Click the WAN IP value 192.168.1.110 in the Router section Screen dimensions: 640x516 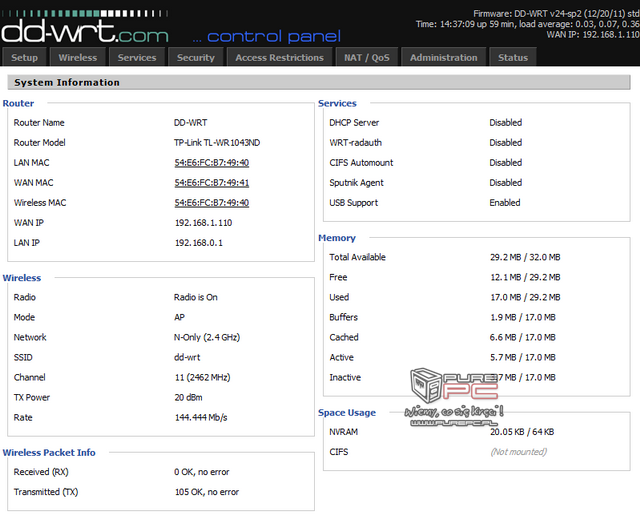click(x=203, y=222)
